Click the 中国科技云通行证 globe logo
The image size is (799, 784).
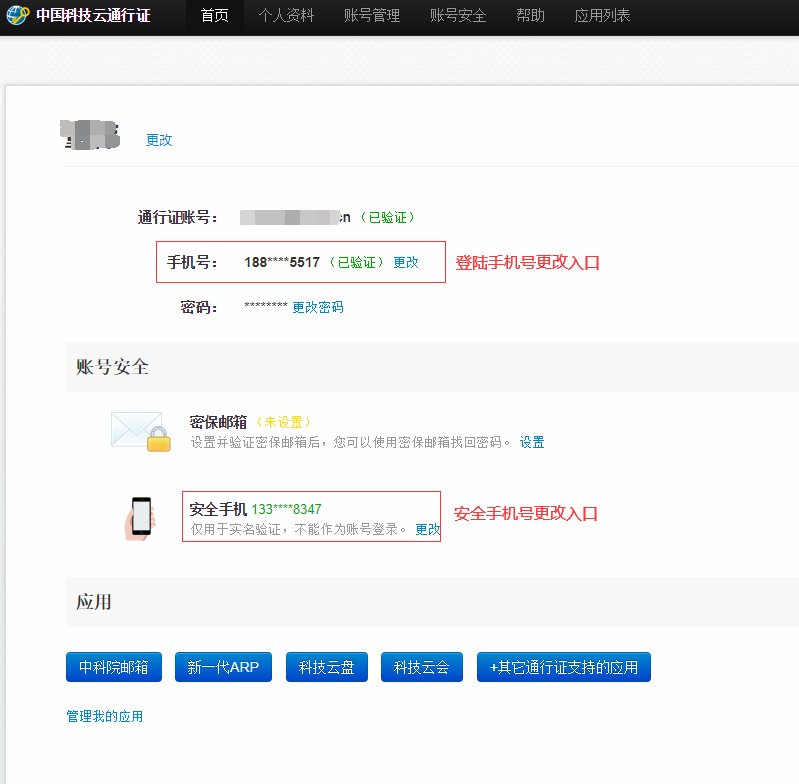point(17,16)
